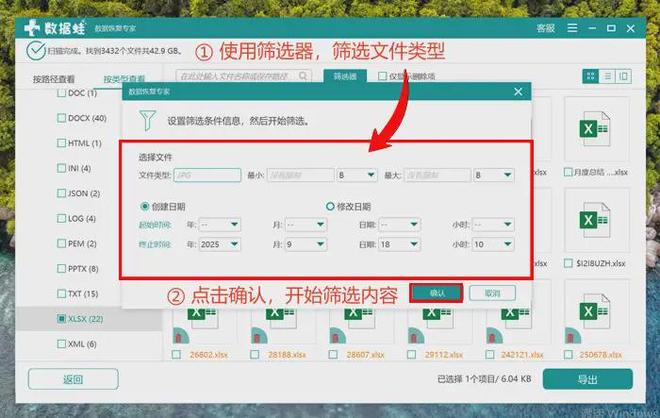Check the 26802.xlsx file checkbox

coord(176,355)
